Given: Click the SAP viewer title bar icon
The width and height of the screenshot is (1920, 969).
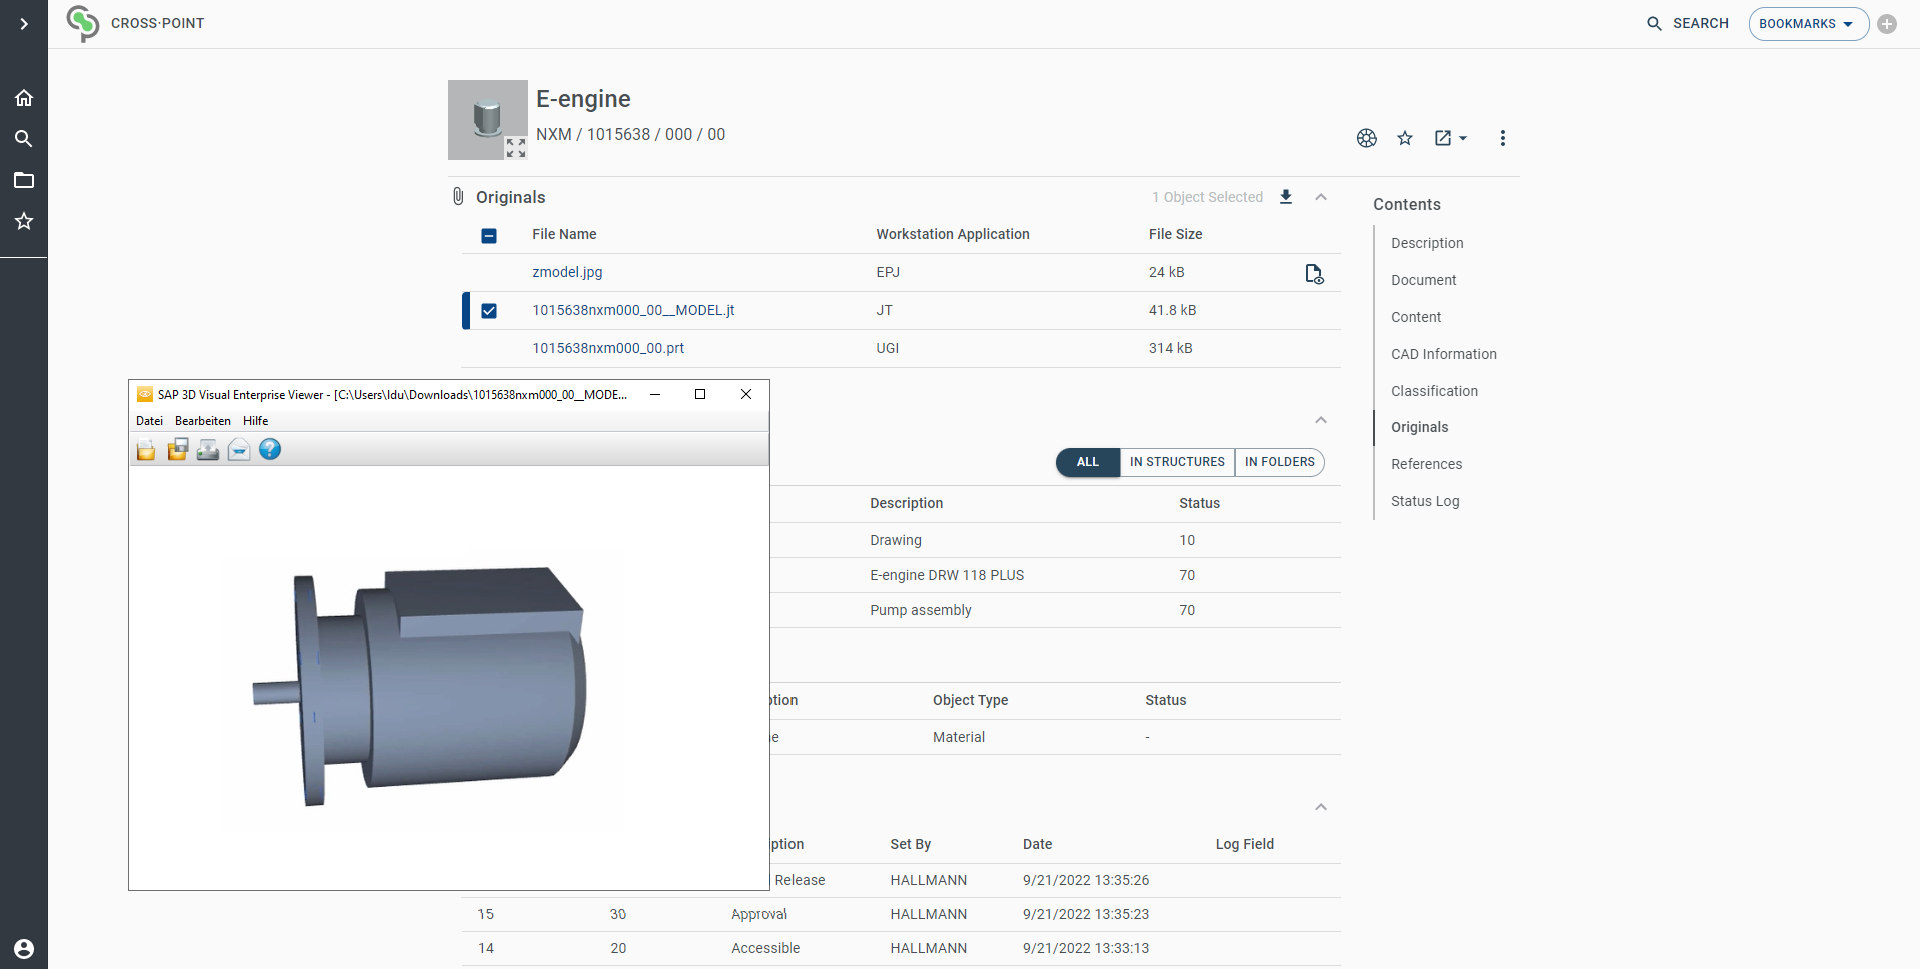Looking at the screenshot, I should click(145, 394).
